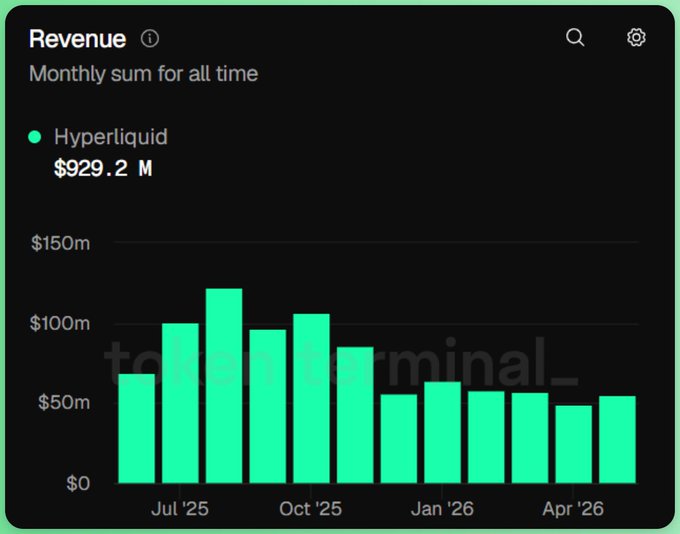
Task: Click the Revenue chart title
Action: pyautogui.click(x=78, y=39)
